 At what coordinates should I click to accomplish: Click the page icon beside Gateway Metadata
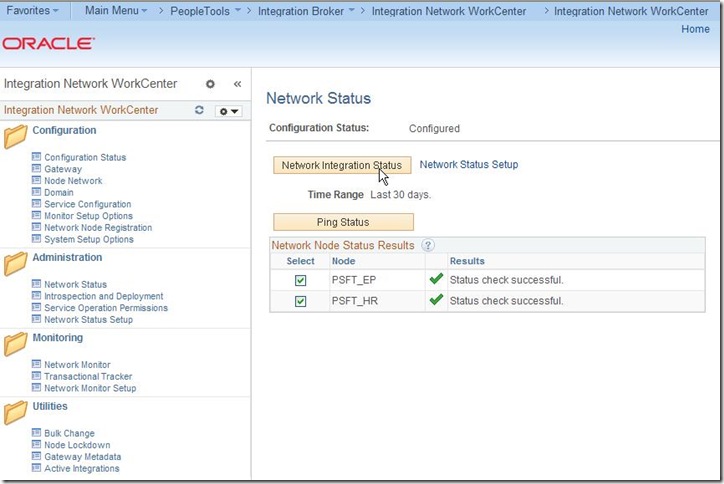click(36, 456)
